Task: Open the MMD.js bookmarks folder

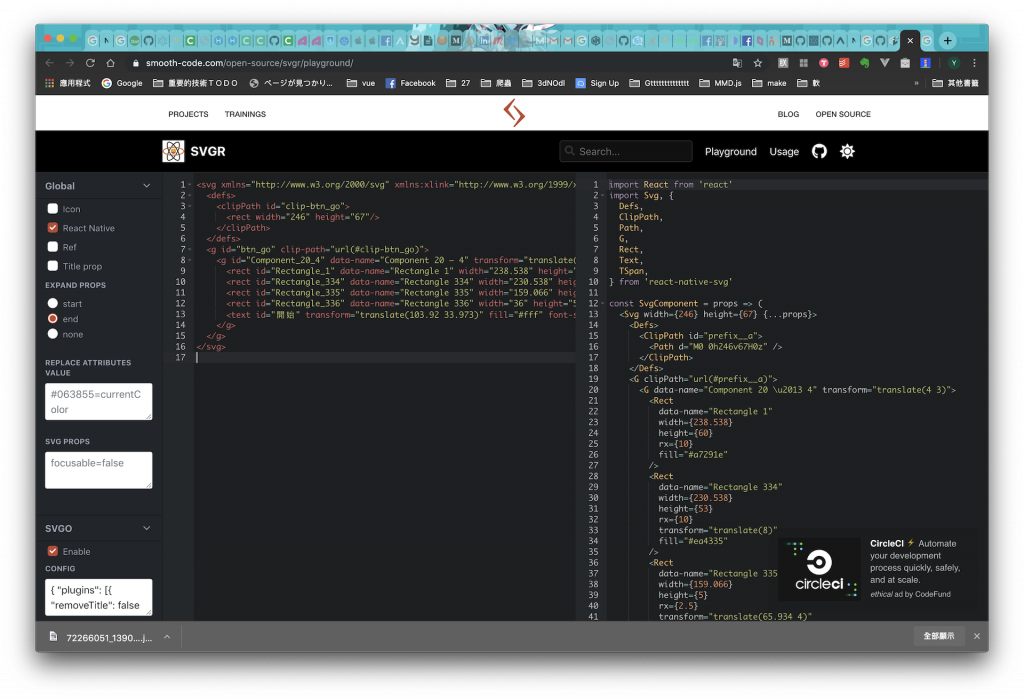Action: click(720, 83)
